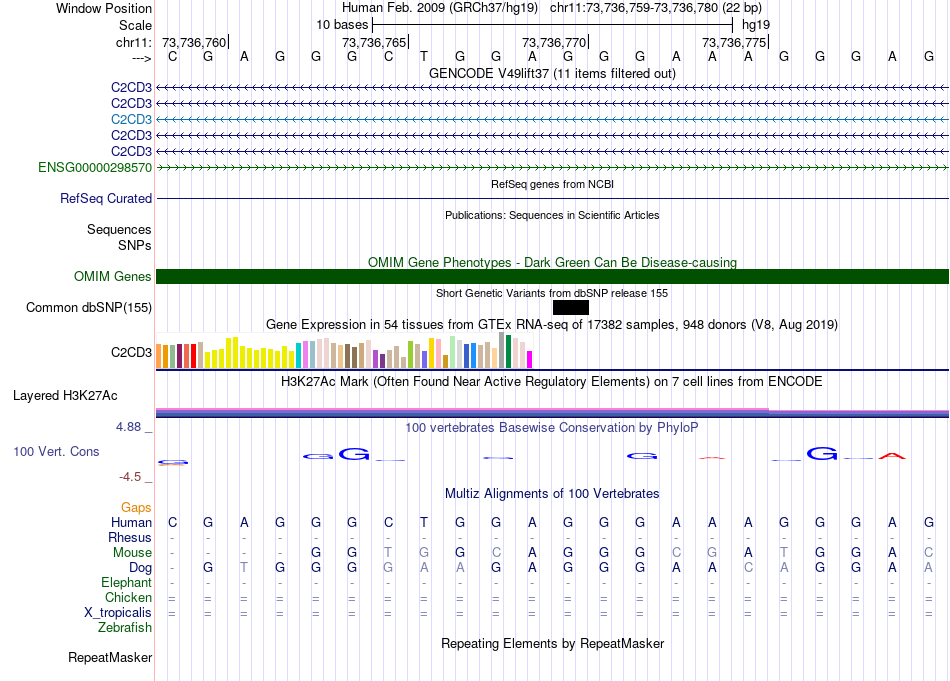Click Repeating Elements by RepeatMasker title
Viewport: 950px width, 681px height.
point(552,643)
